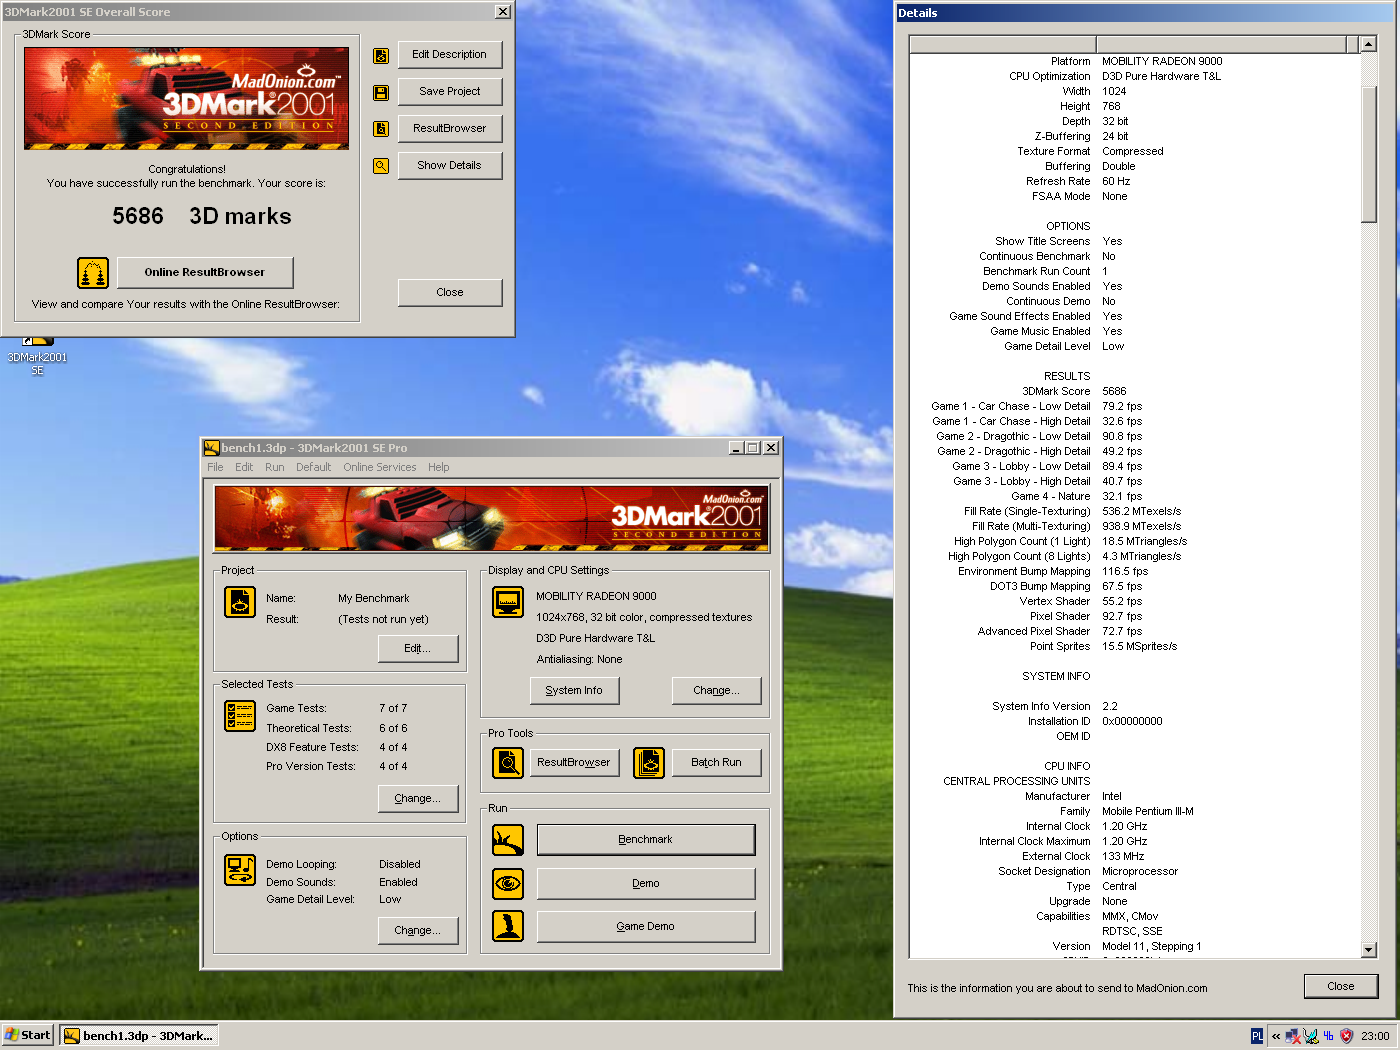Click bench1.3dp taskbar button
The width and height of the screenshot is (1400, 1050).
pos(139,1036)
